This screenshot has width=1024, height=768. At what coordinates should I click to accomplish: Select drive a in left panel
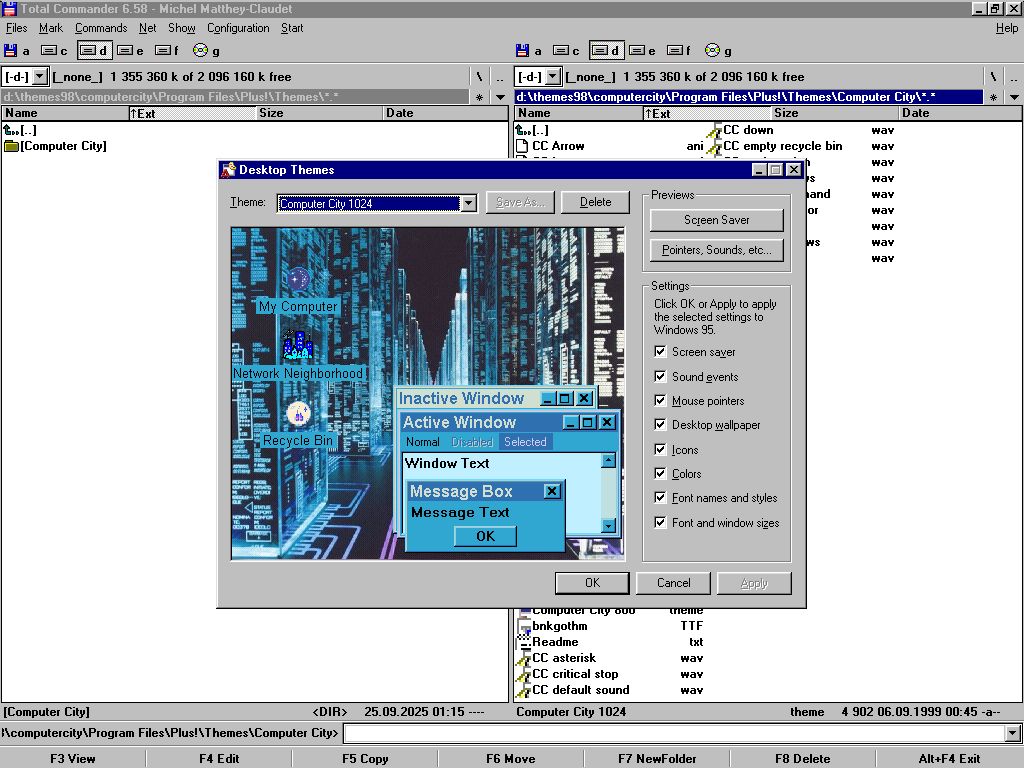(17, 51)
